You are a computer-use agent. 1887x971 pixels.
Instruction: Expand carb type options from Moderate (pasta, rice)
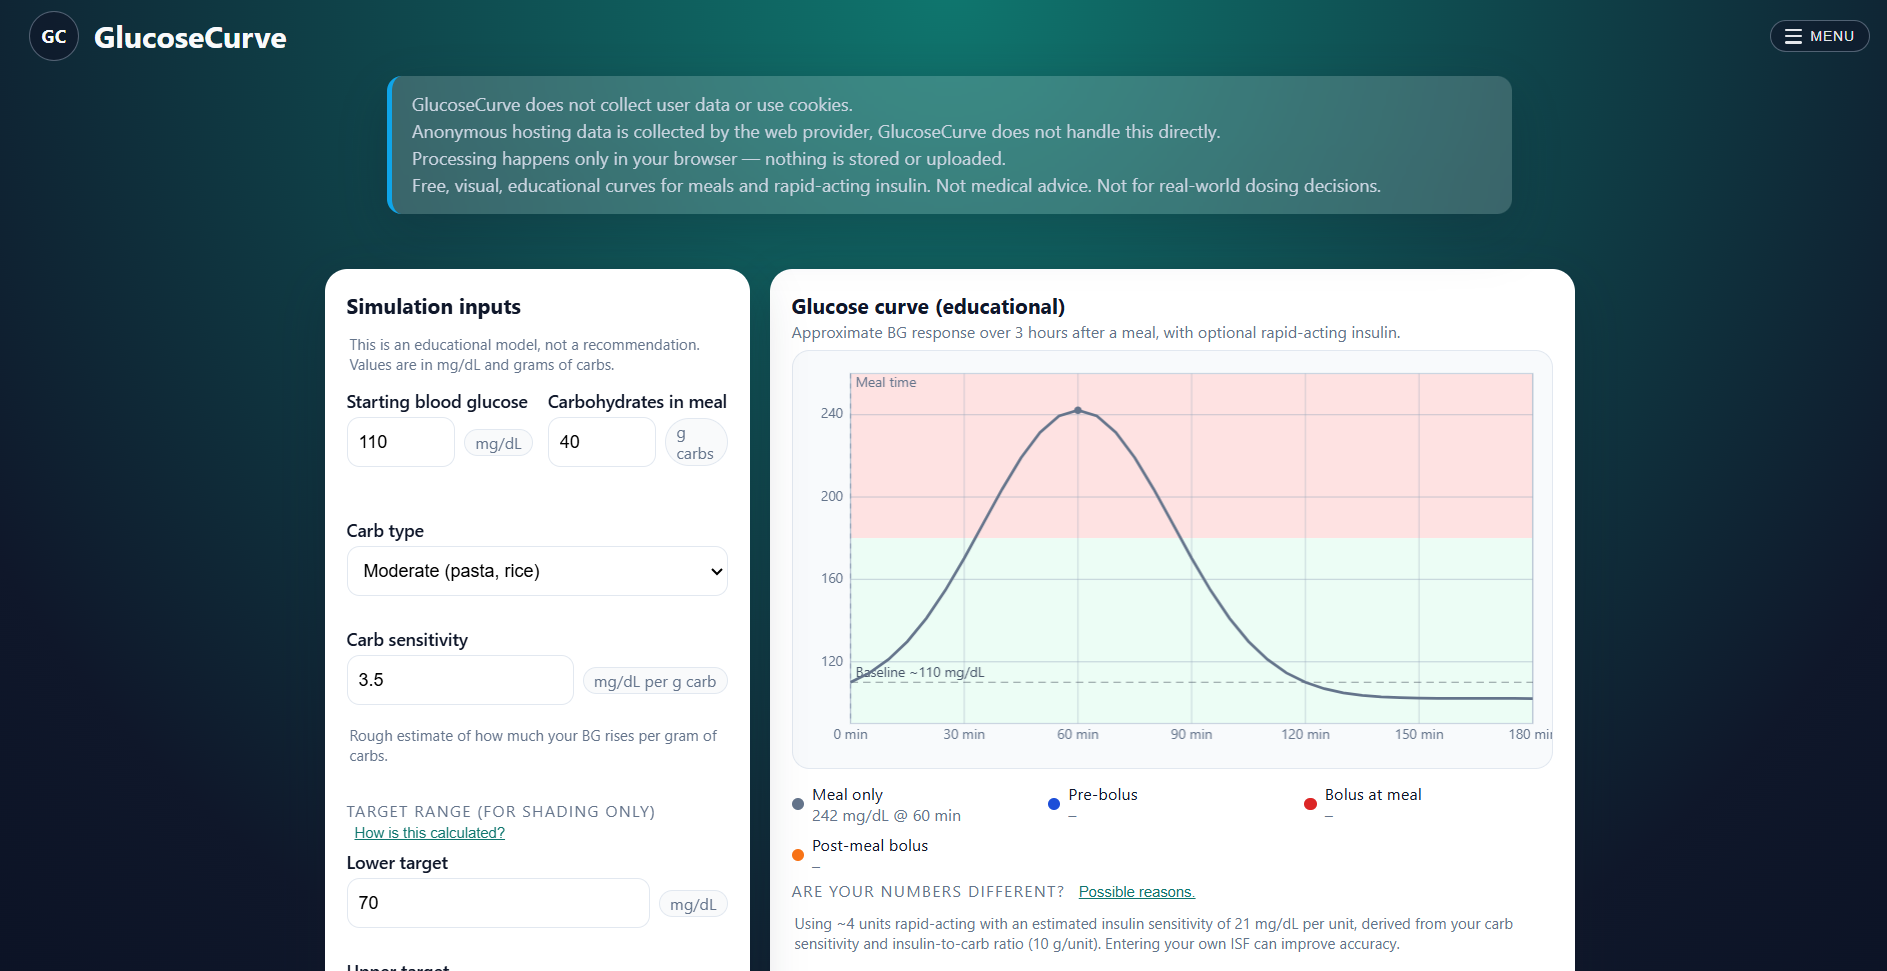click(537, 571)
